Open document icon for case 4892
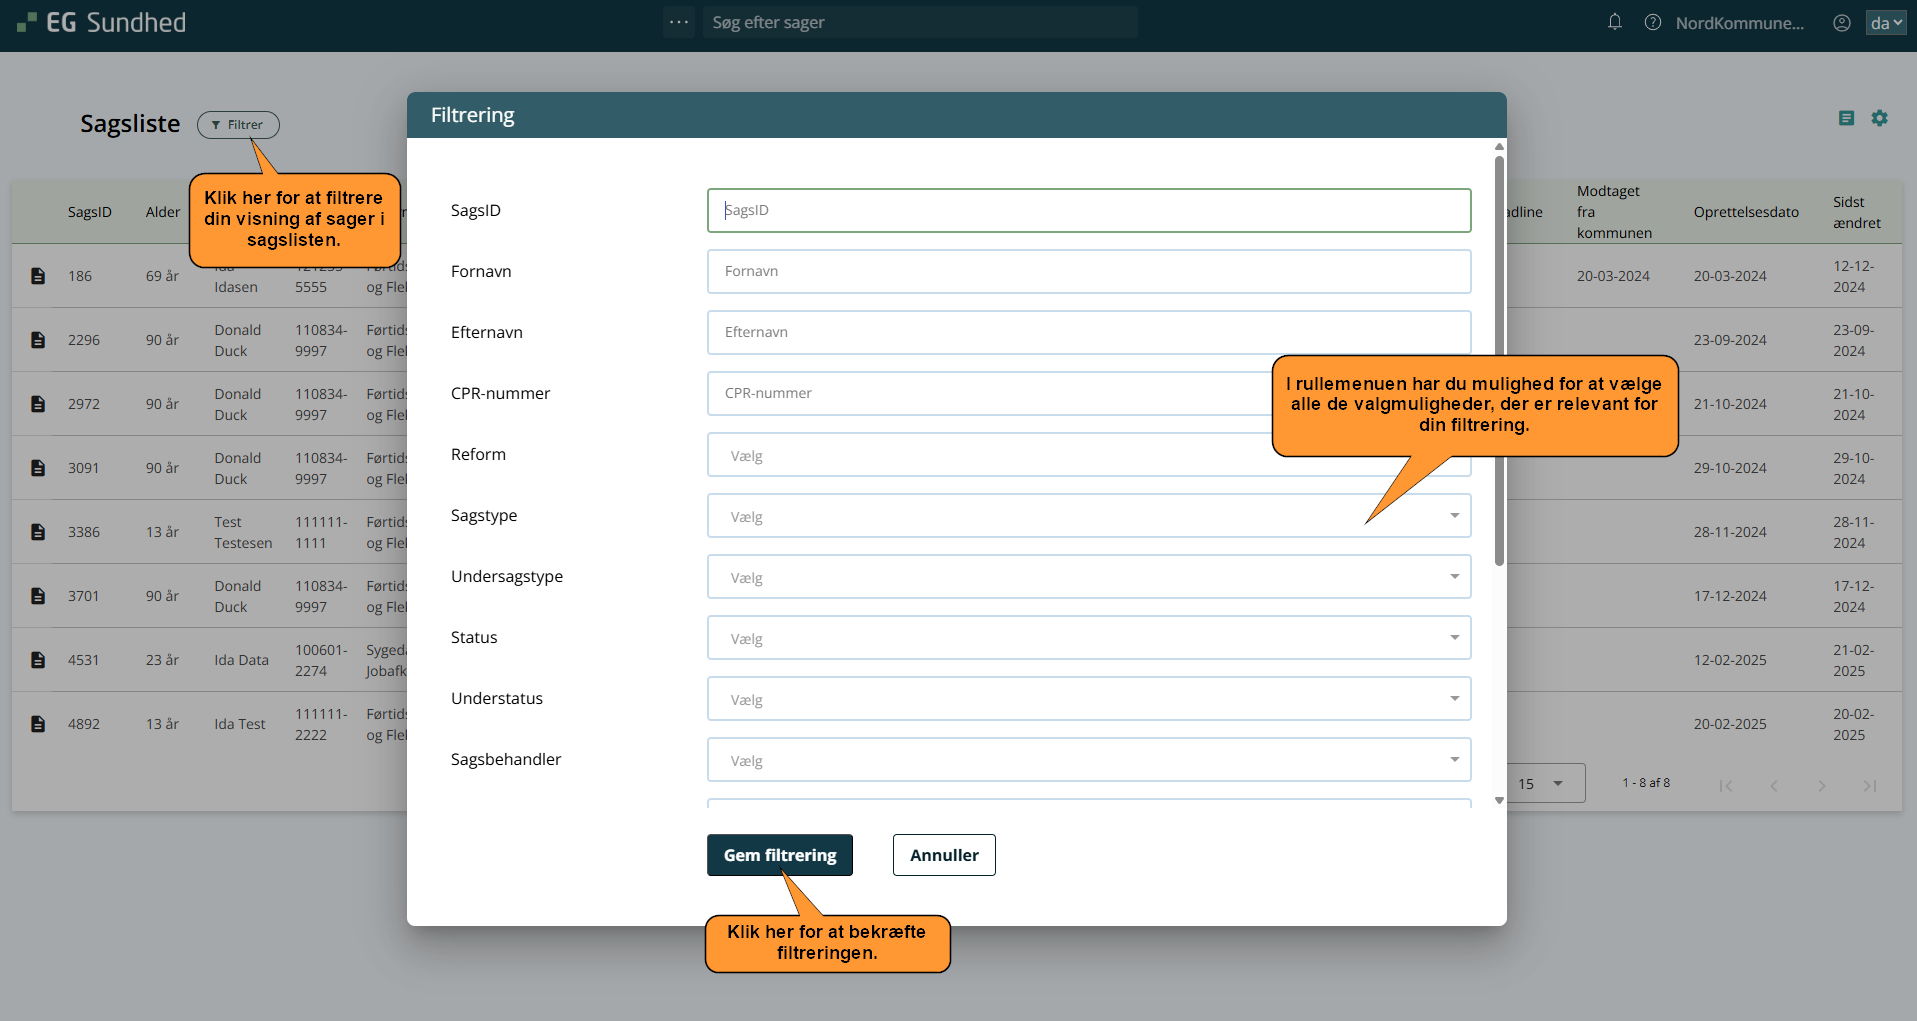Image resolution: width=1917 pixels, height=1021 pixels. (38, 724)
